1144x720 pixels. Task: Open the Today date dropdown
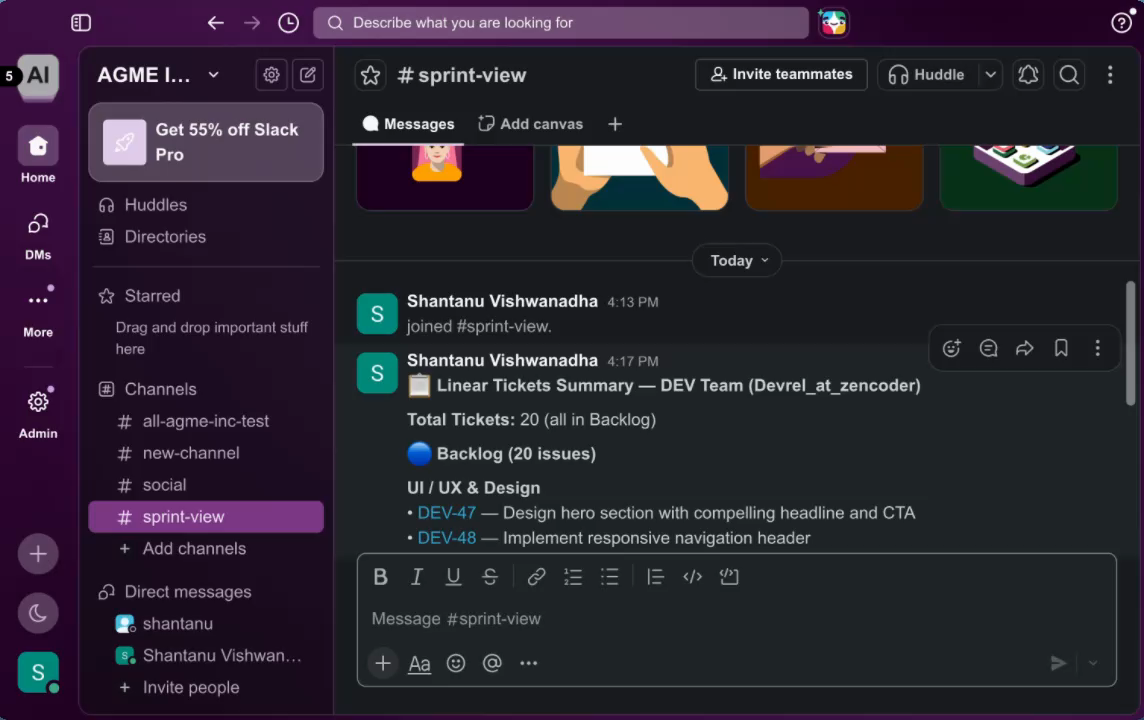[x=736, y=260]
